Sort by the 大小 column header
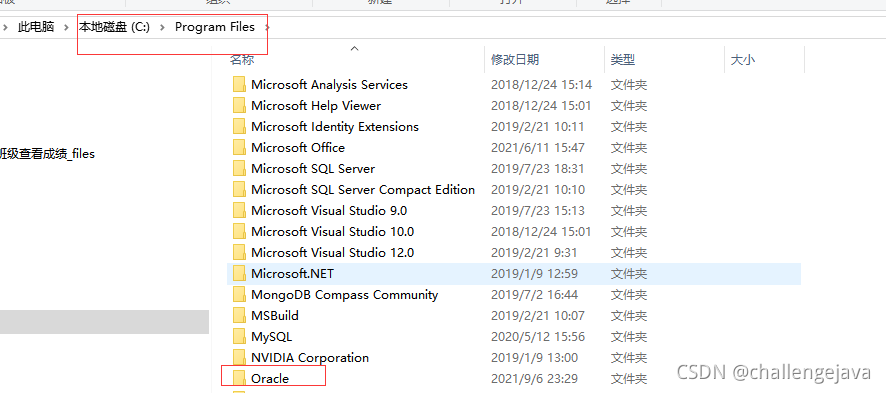Viewport: 886px width, 393px height. pos(742,59)
